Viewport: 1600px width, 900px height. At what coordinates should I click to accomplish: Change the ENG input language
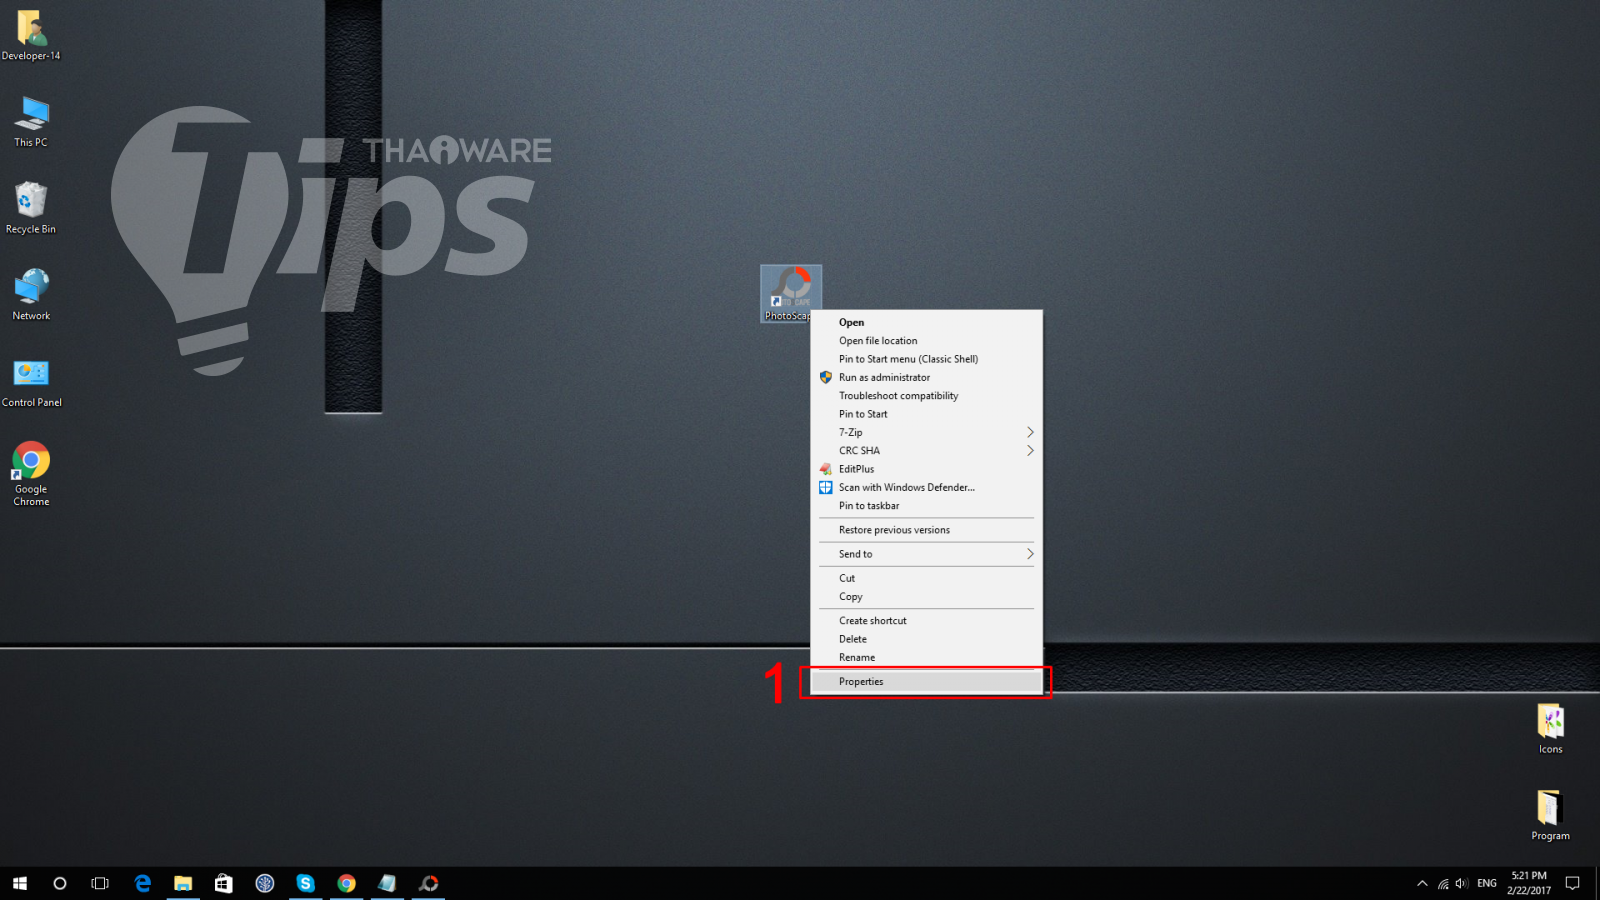tap(1487, 883)
